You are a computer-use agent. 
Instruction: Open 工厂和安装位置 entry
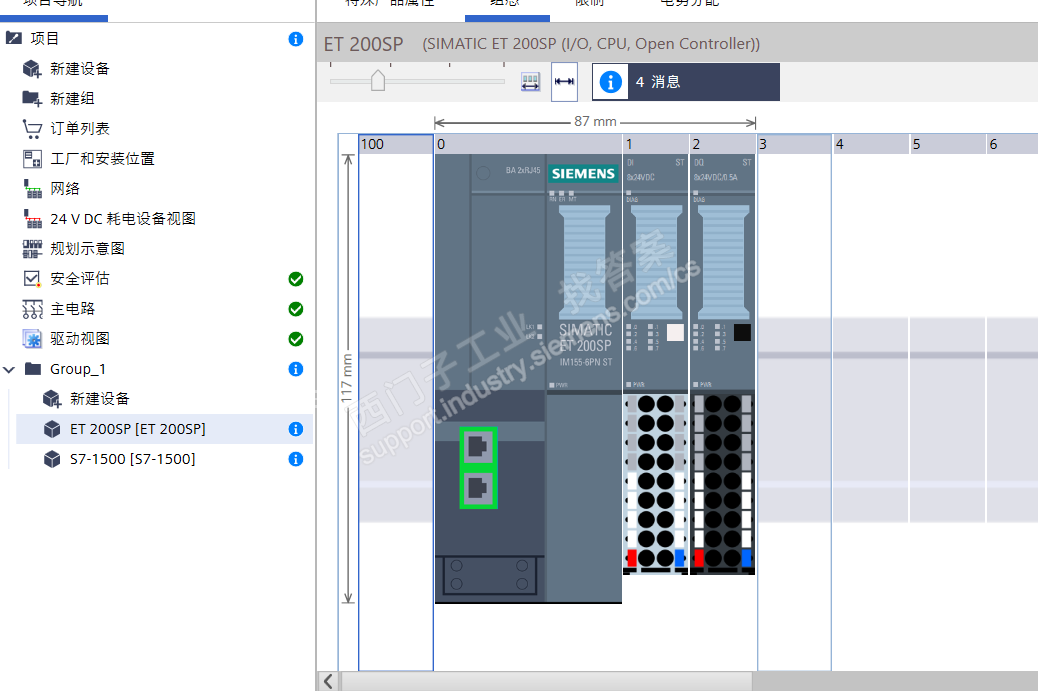pos(102,159)
